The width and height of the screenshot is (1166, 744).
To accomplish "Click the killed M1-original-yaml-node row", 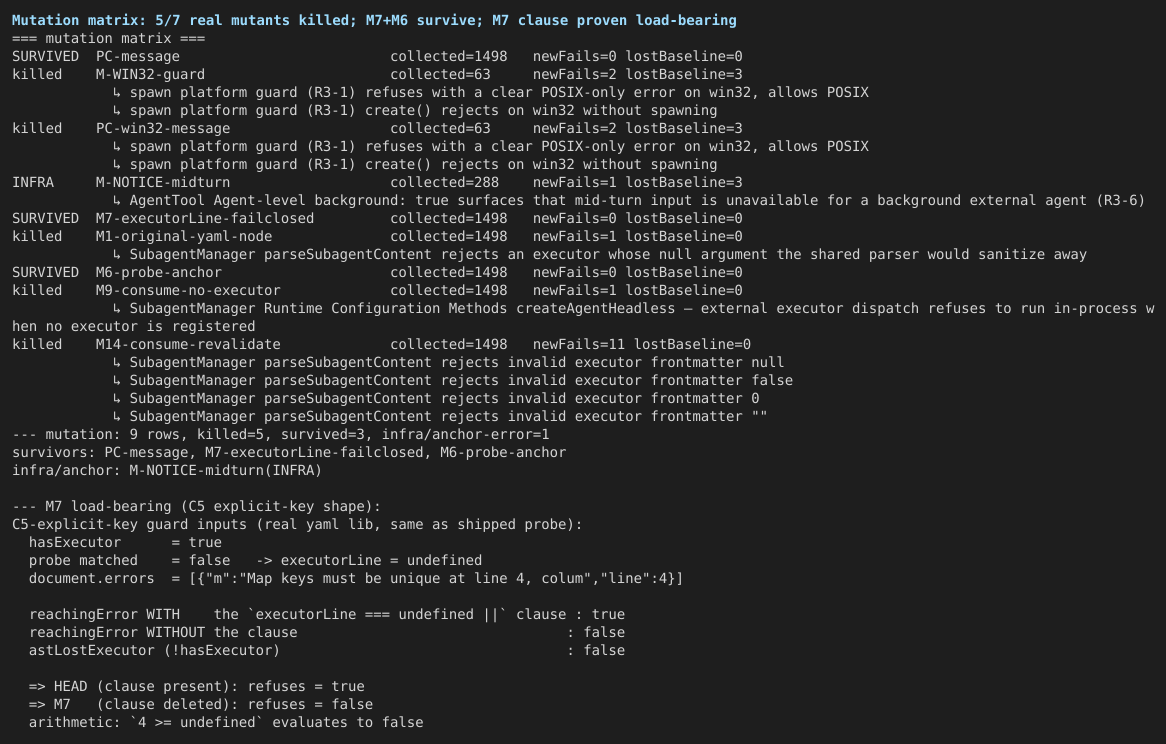I will (377, 236).
